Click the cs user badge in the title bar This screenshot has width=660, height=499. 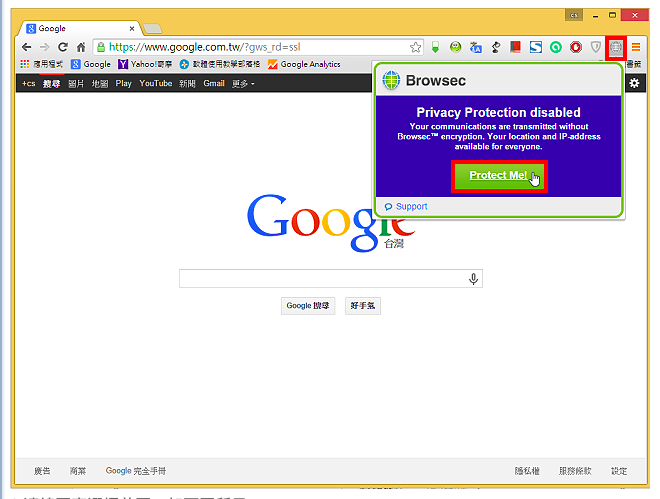[x=574, y=15]
